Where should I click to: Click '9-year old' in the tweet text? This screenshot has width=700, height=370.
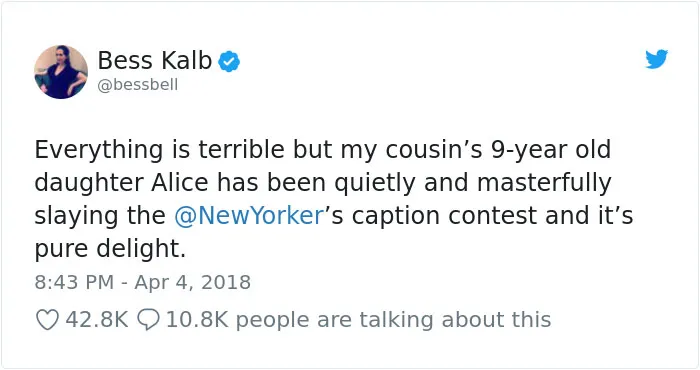pyautogui.click(x=551, y=150)
